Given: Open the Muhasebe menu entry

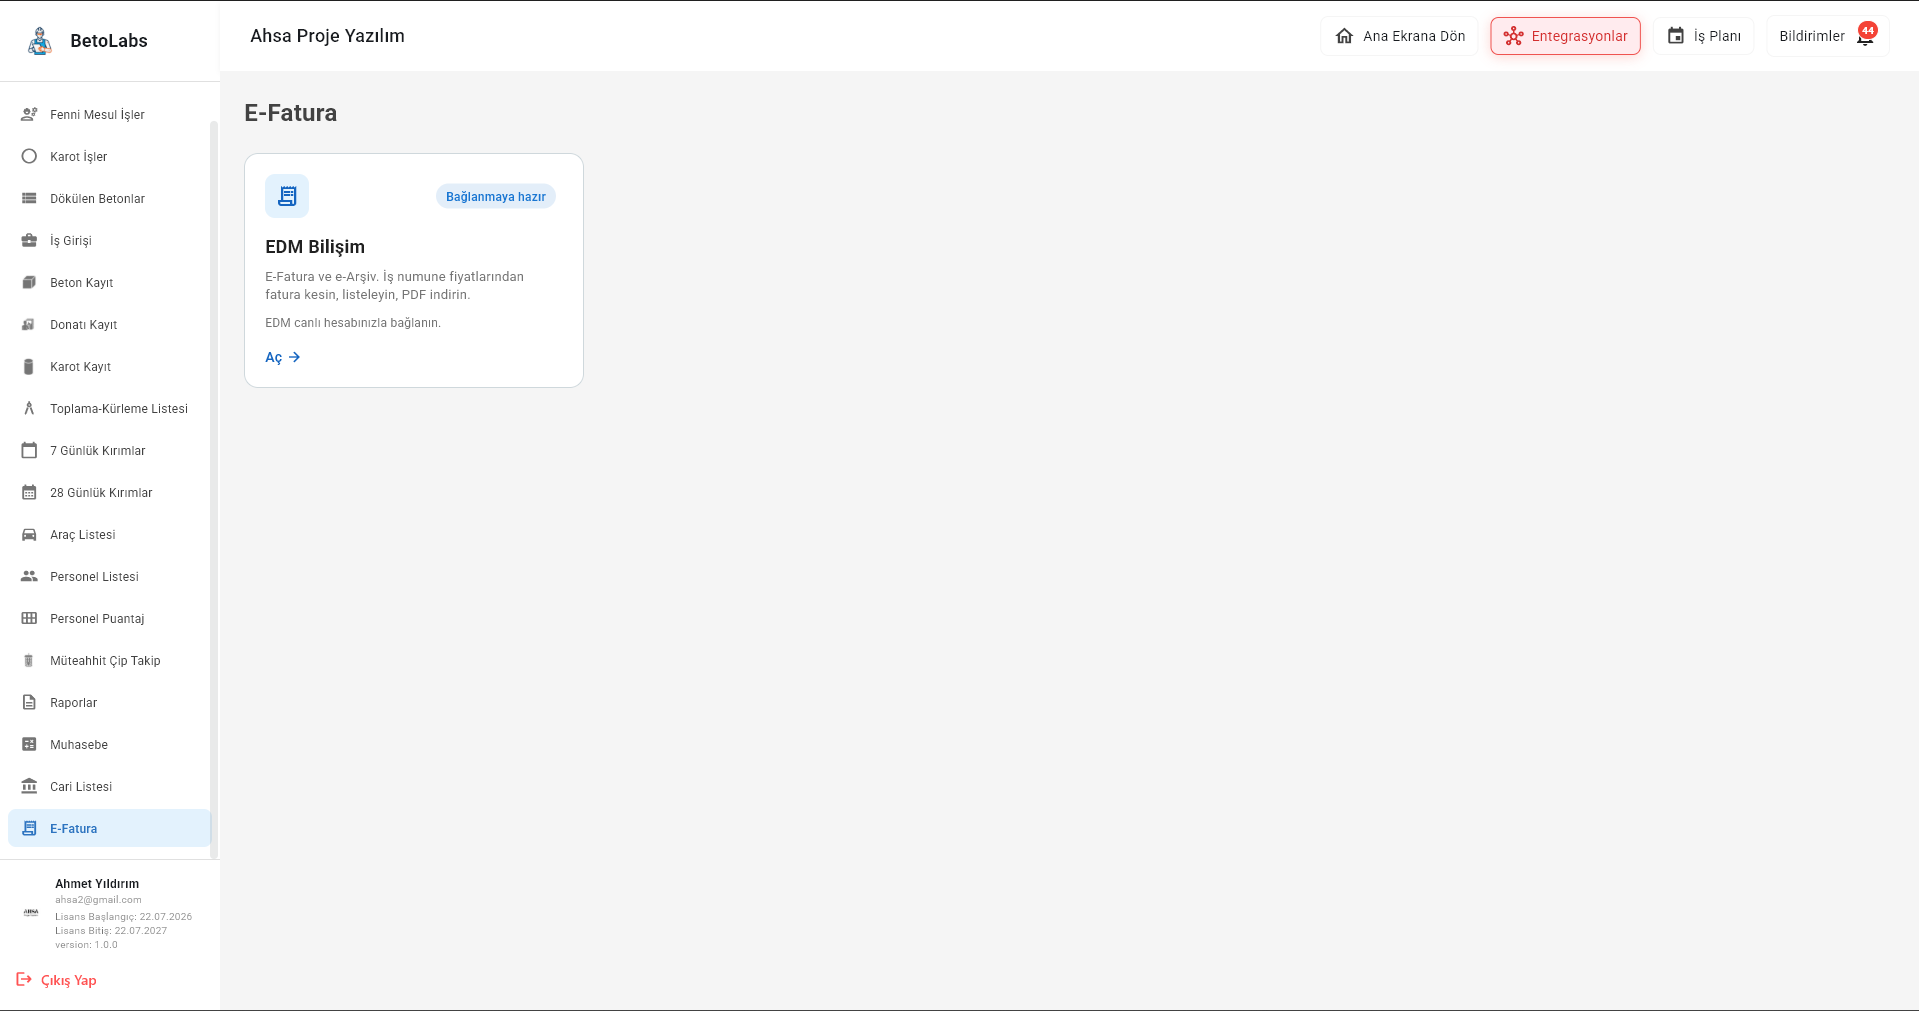Looking at the screenshot, I should [109, 744].
